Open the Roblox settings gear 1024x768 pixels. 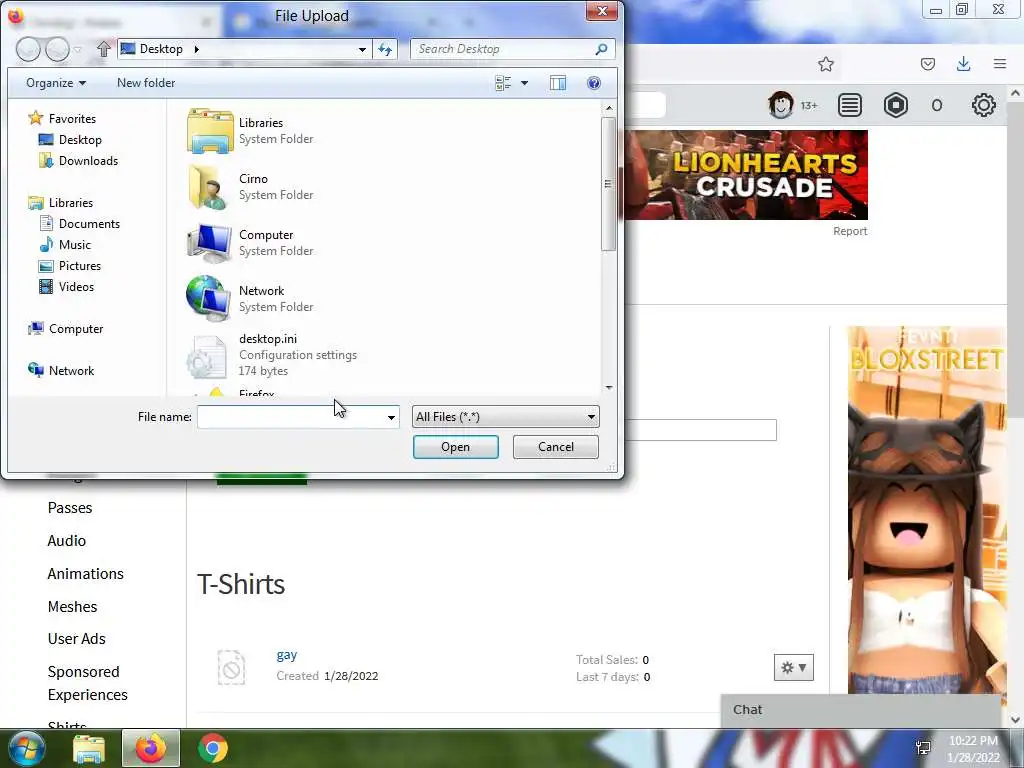(x=984, y=105)
